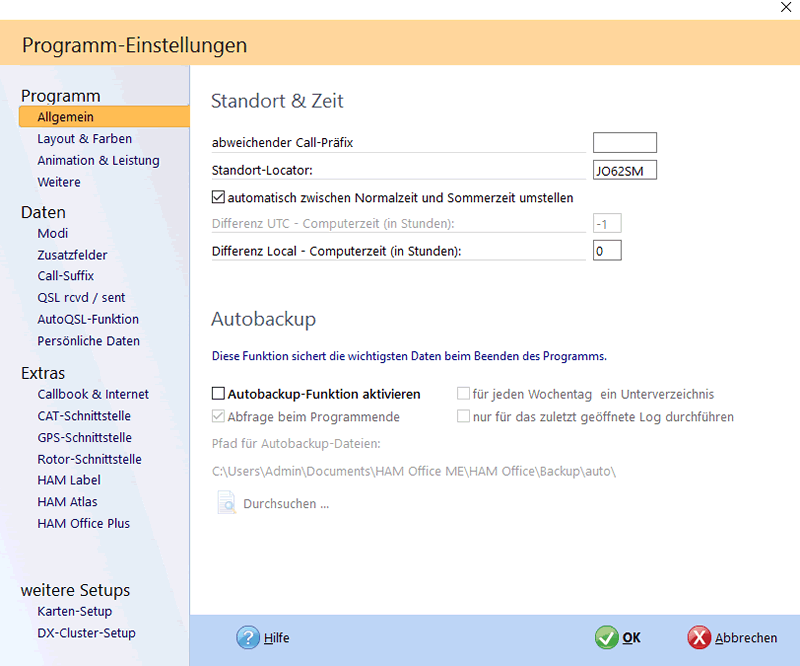Check für jeden Wochentag ein Unterverzeichnis

coord(463,393)
